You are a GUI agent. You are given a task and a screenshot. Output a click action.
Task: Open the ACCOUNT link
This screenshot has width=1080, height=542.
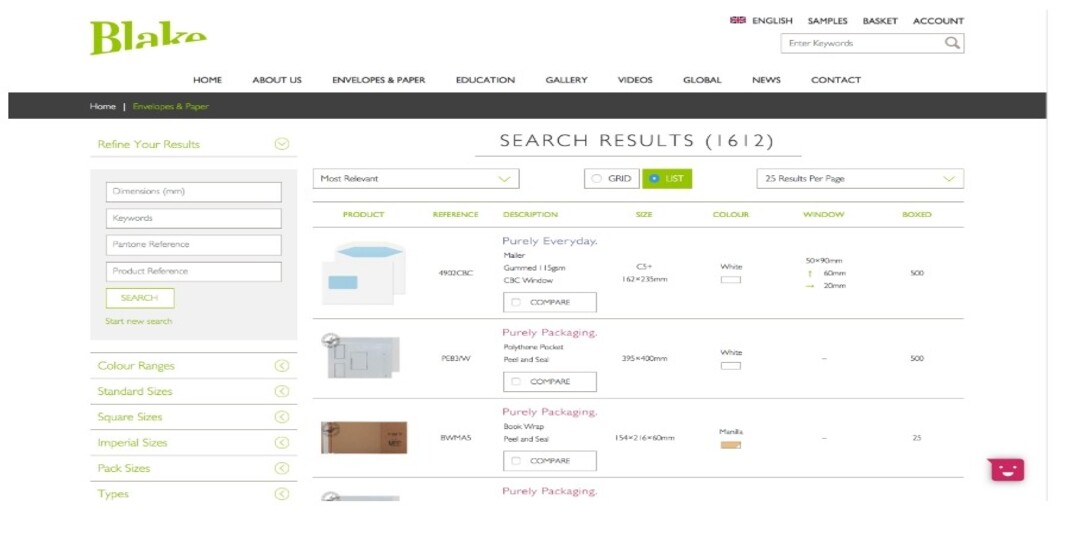(938, 21)
